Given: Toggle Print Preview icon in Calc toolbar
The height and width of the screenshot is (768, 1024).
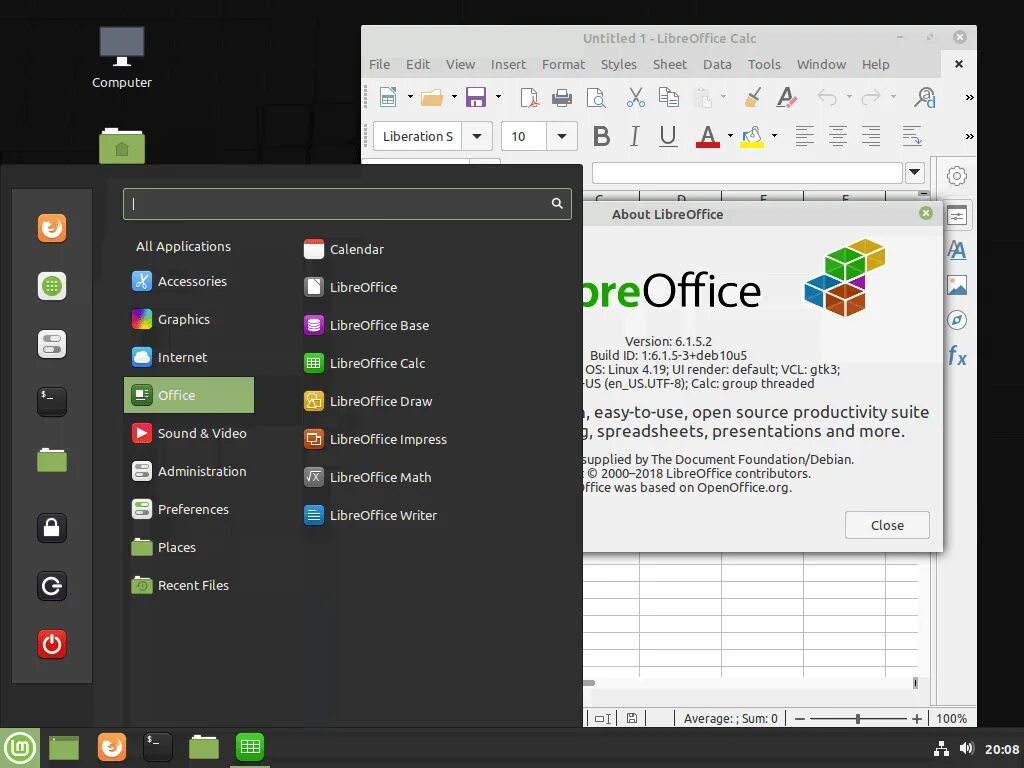Looking at the screenshot, I should [x=596, y=97].
